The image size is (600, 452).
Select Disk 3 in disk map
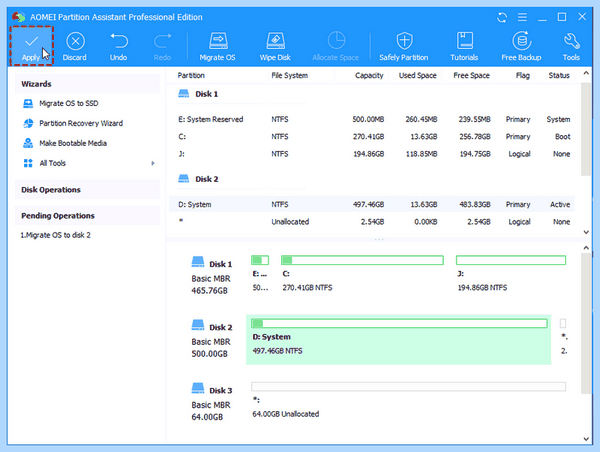(x=212, y=403)
